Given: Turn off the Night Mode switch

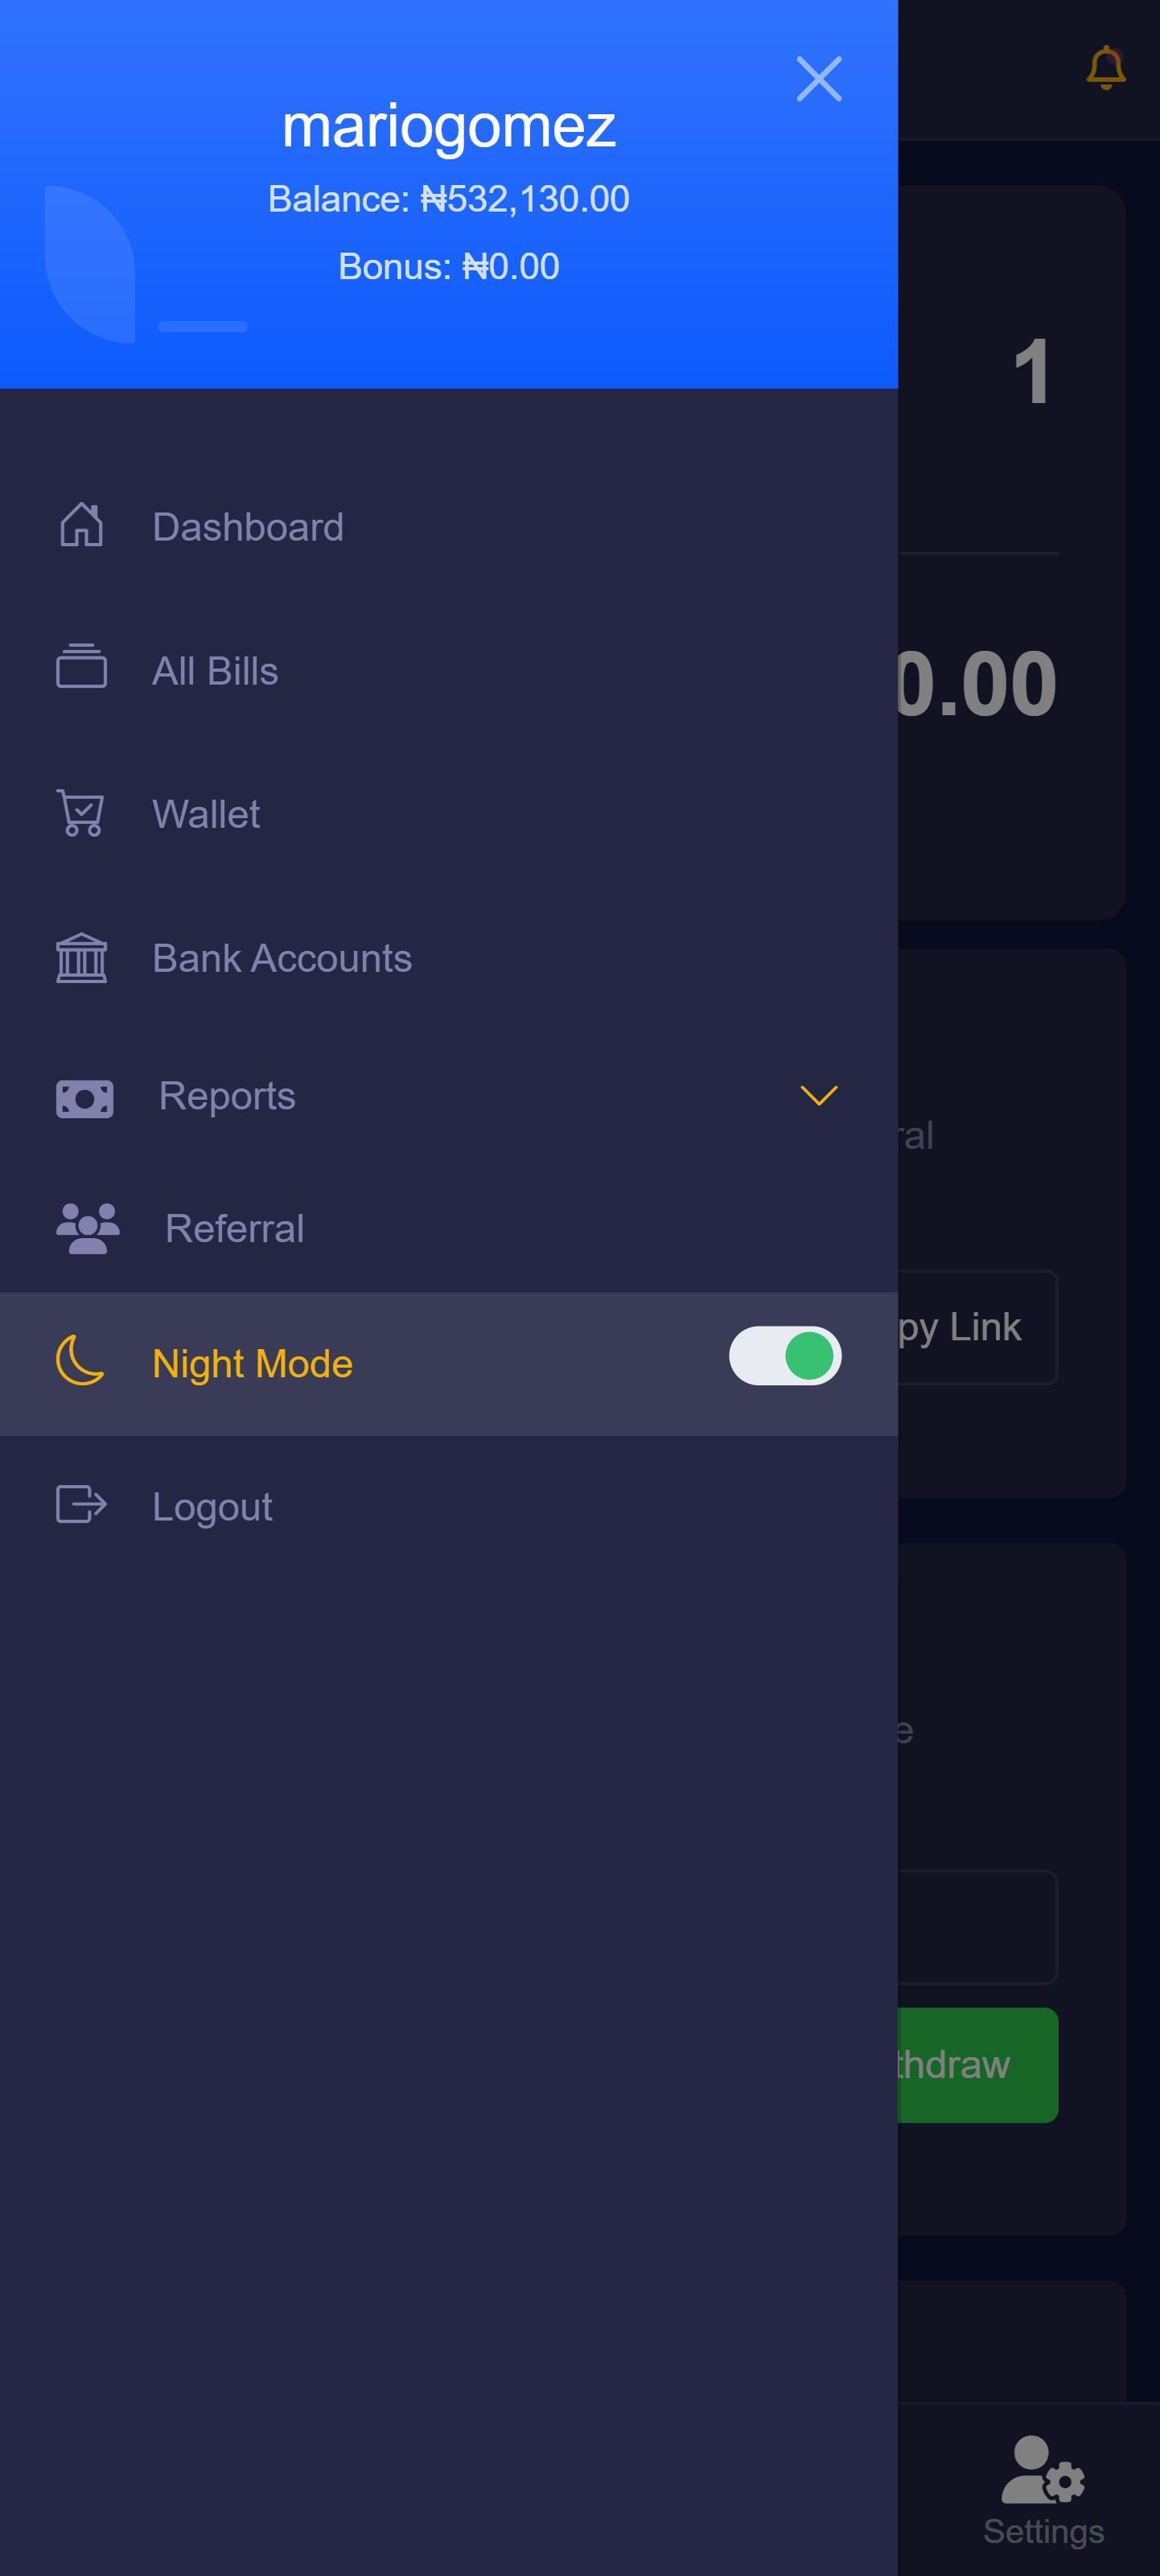Looking at the screenshot, I should [x=785, y=1357].
